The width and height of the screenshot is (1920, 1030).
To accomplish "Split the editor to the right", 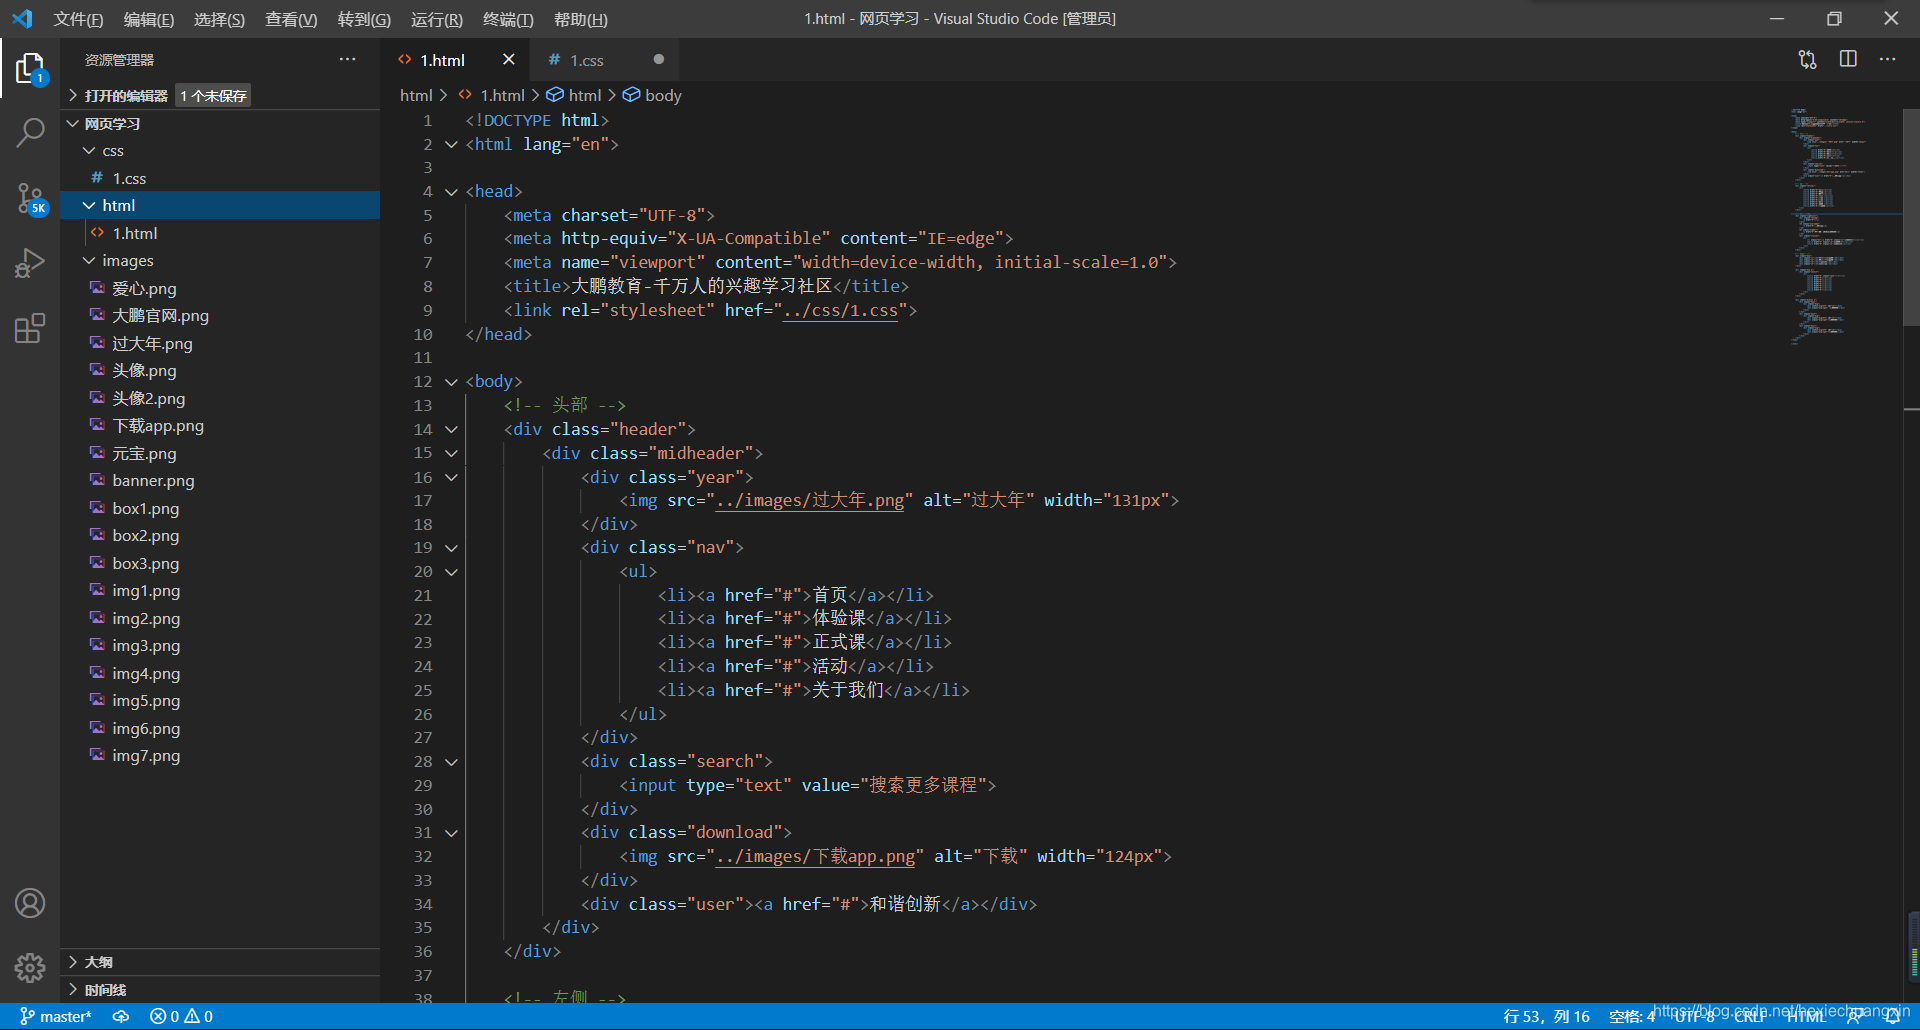I will (1848, 59).
